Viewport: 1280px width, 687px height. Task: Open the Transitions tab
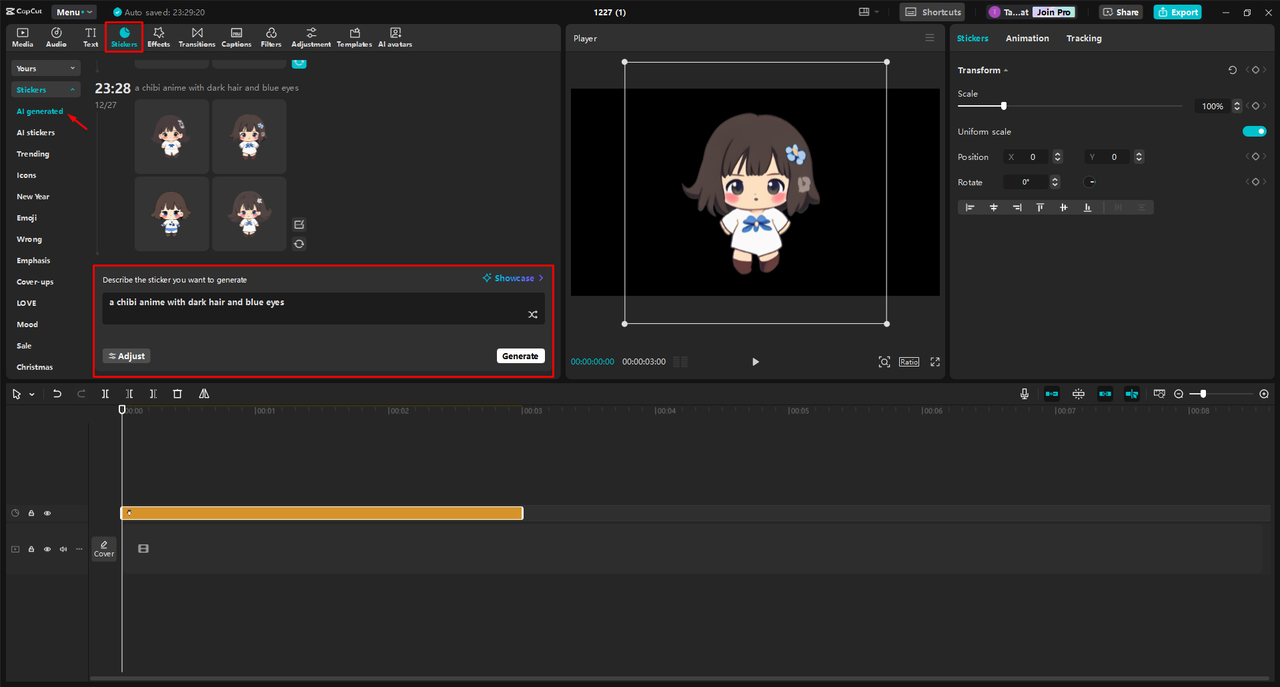tap(196, 37)
